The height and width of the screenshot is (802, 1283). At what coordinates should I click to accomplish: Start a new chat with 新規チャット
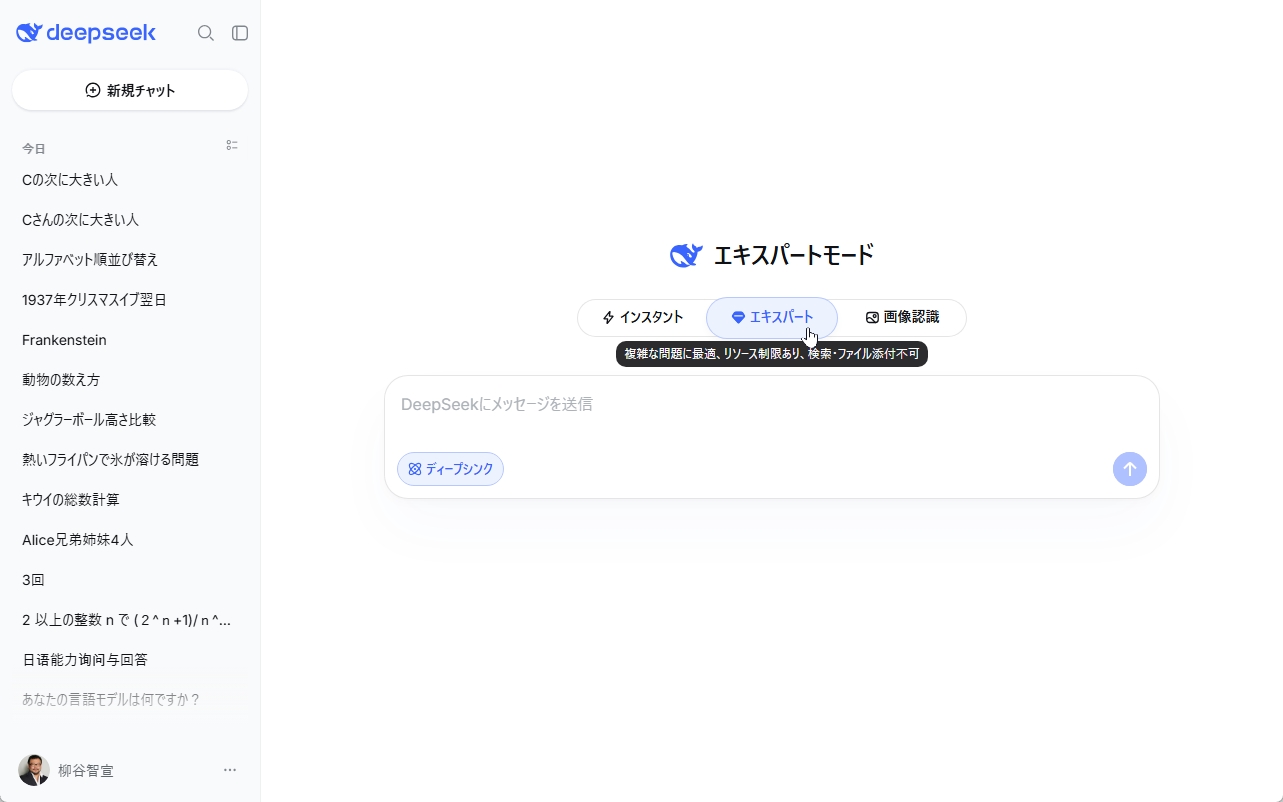[130, 90]
